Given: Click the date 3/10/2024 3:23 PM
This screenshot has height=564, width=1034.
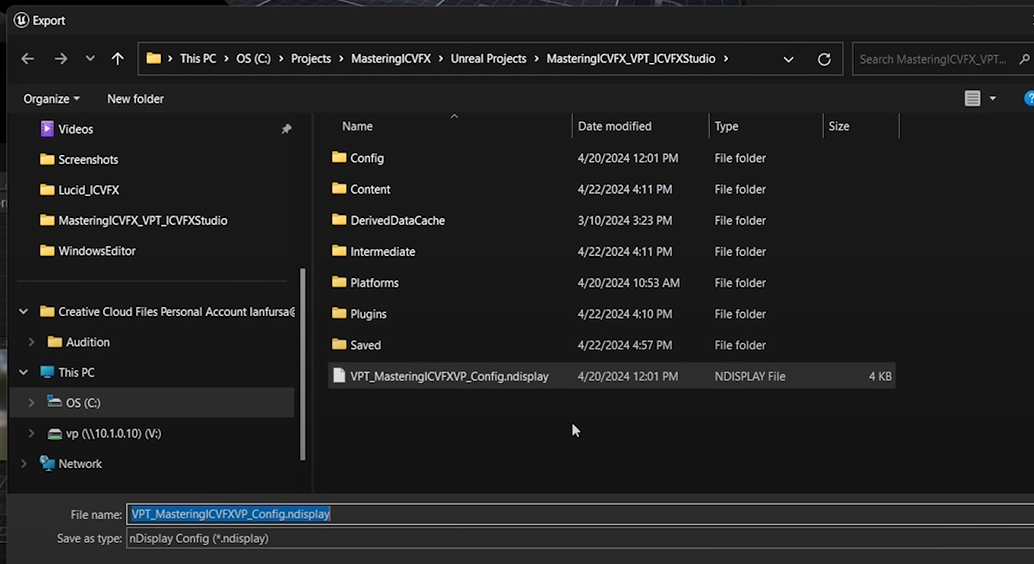Looking at the screenshot, I should pos(624,220).
